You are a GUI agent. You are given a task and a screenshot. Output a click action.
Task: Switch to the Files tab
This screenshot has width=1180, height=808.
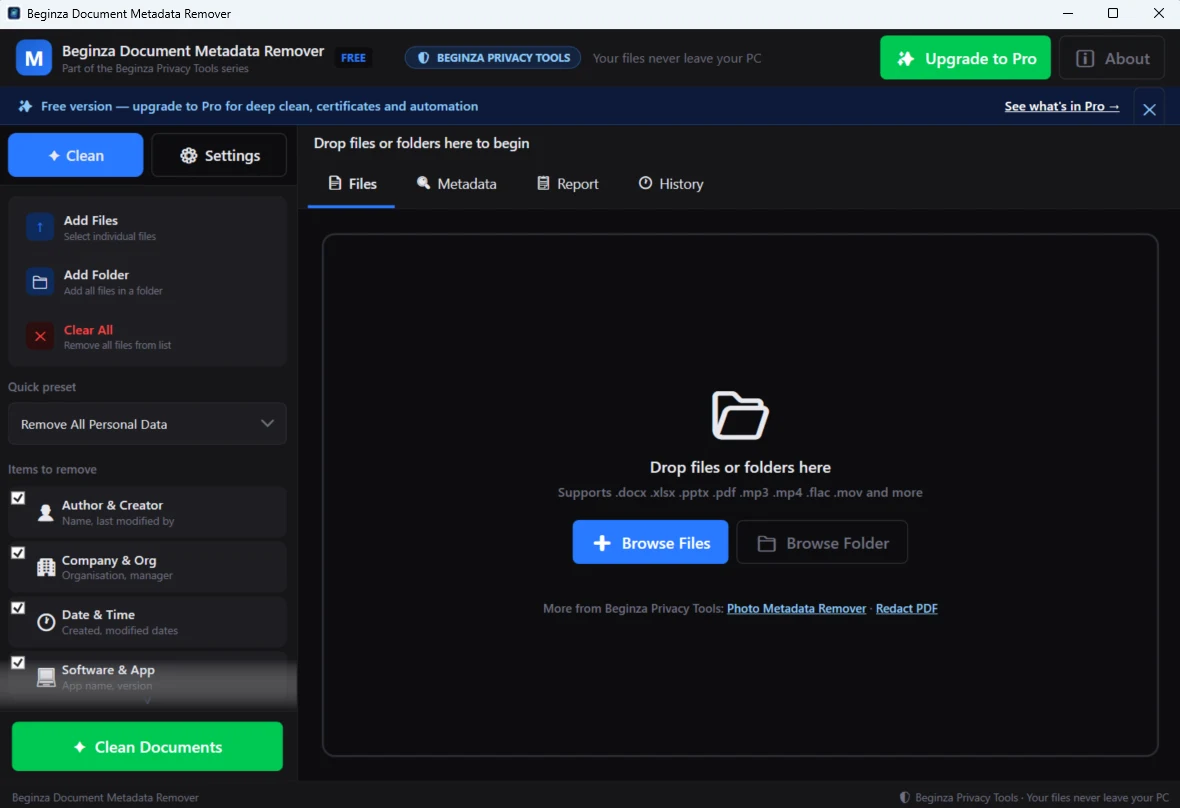click(x=351, y=184)
